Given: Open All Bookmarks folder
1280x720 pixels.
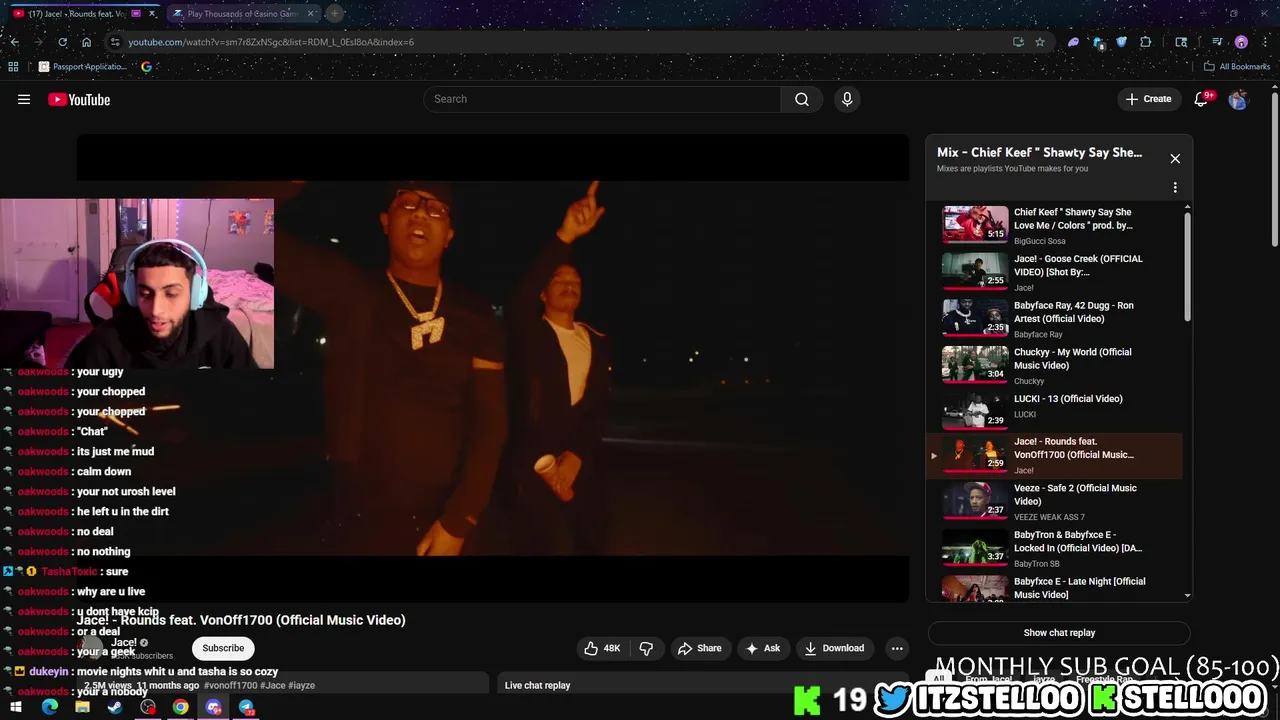Looking at the screenshot, I should [1237, 67].
